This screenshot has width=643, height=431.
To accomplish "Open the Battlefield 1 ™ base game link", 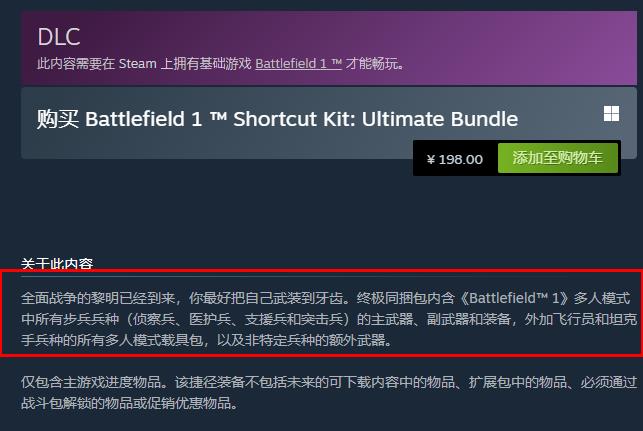I will coord(299,64).
